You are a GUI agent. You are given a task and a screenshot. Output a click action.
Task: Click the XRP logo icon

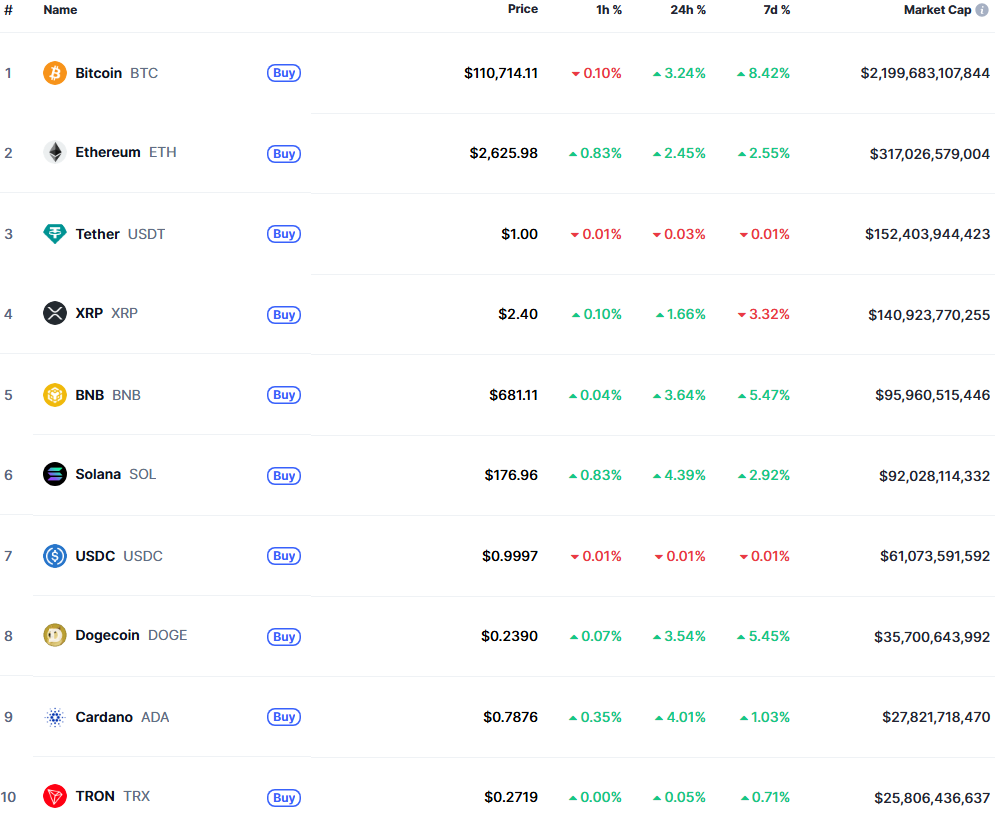pyautogui.click(x=55, y=314)
